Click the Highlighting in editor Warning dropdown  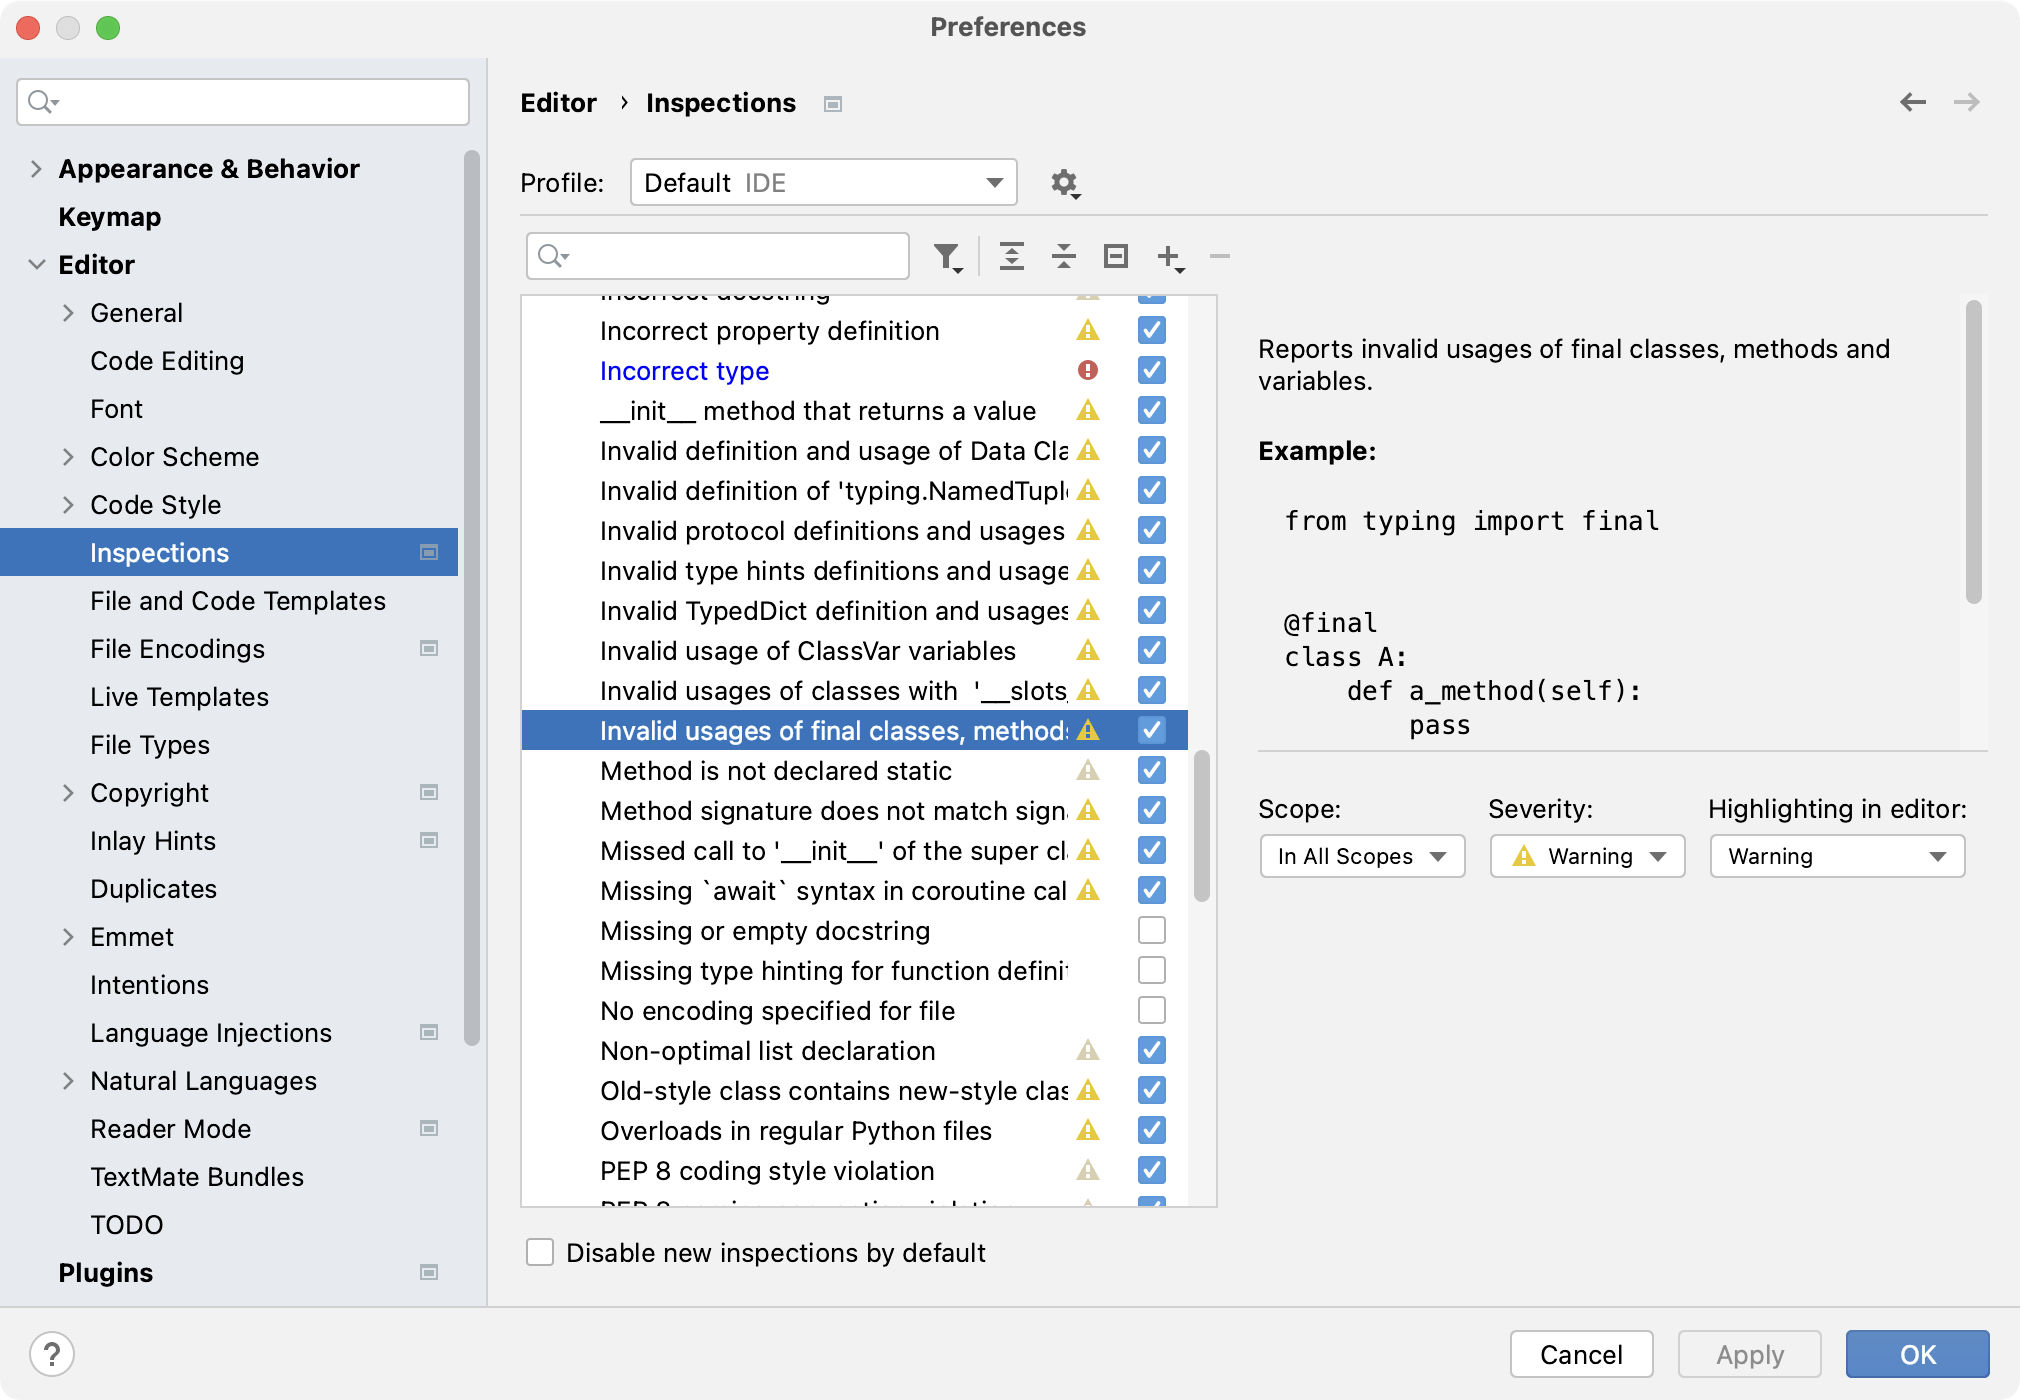click(x=1836, y=857)
